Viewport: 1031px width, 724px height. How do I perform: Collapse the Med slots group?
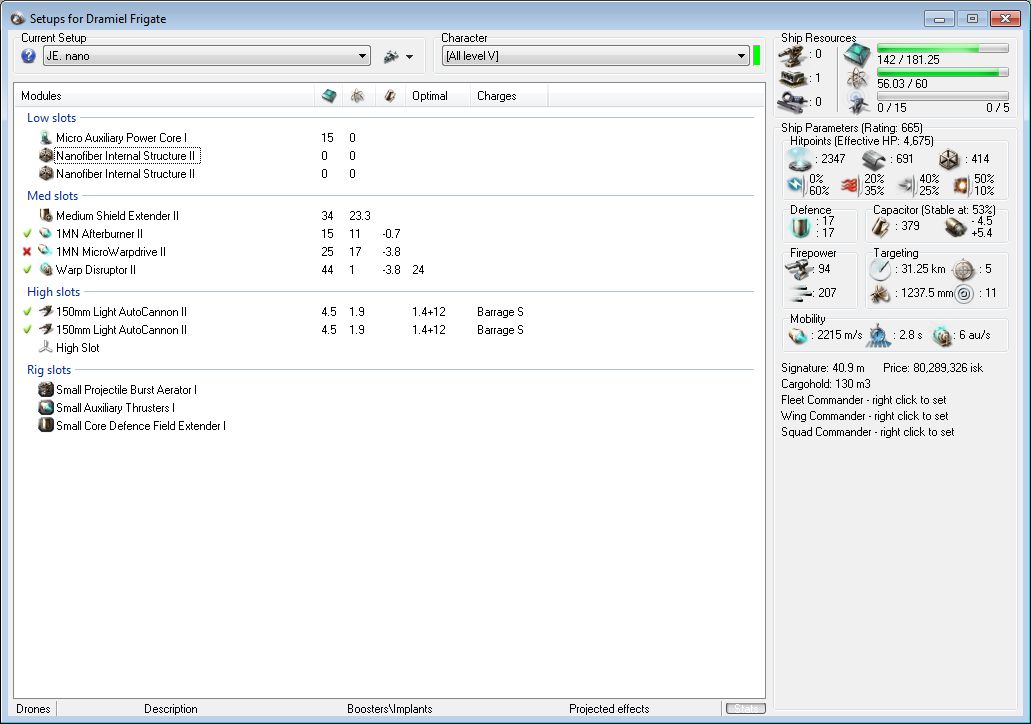pos(52,195)
